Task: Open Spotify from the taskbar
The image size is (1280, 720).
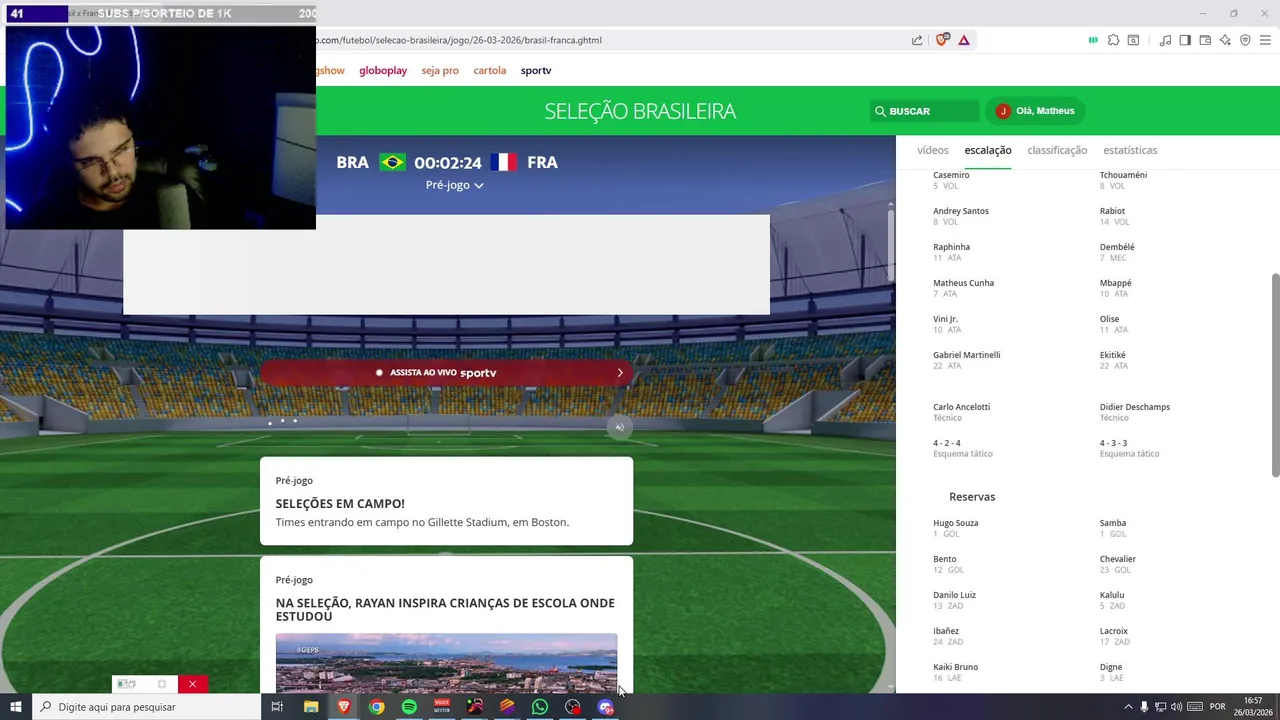Action: 409,707
